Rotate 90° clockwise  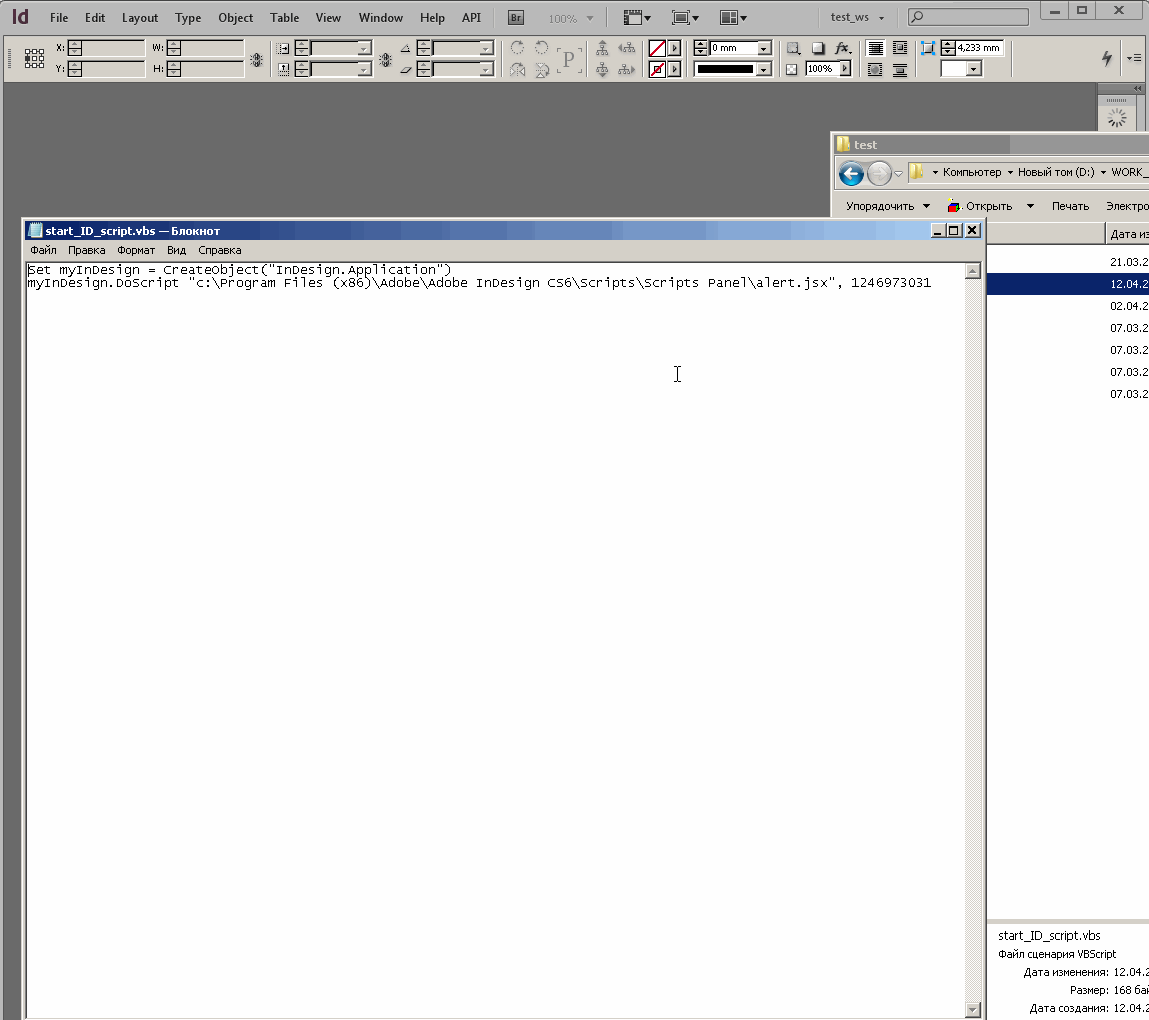pyautogui.click(x=517, y=48)
